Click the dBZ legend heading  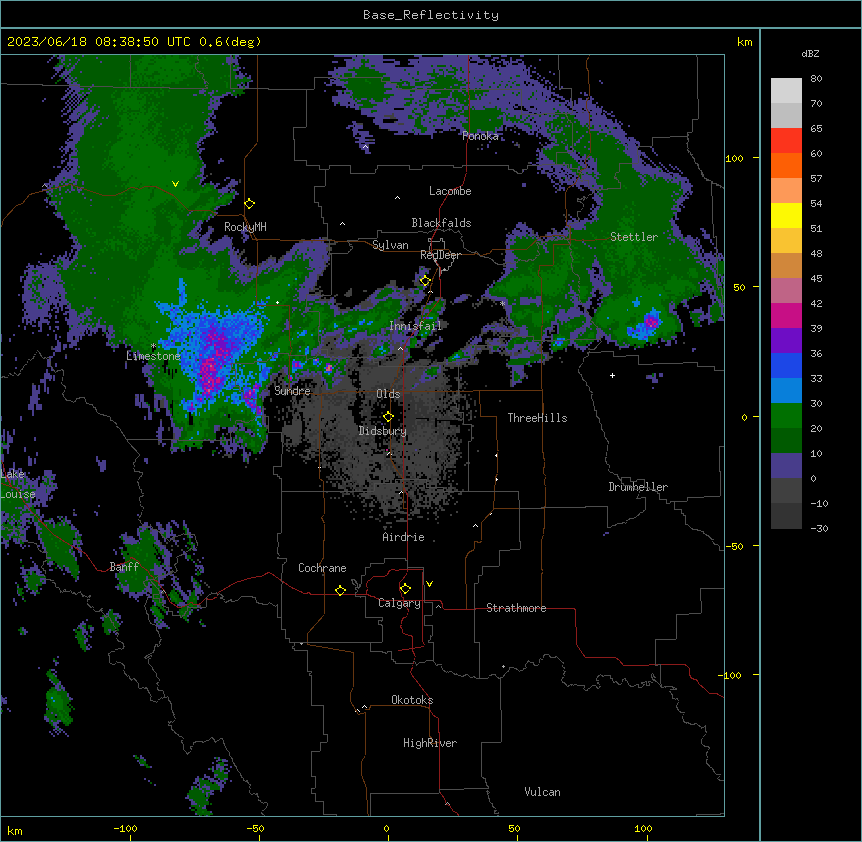tap(810, 54)
